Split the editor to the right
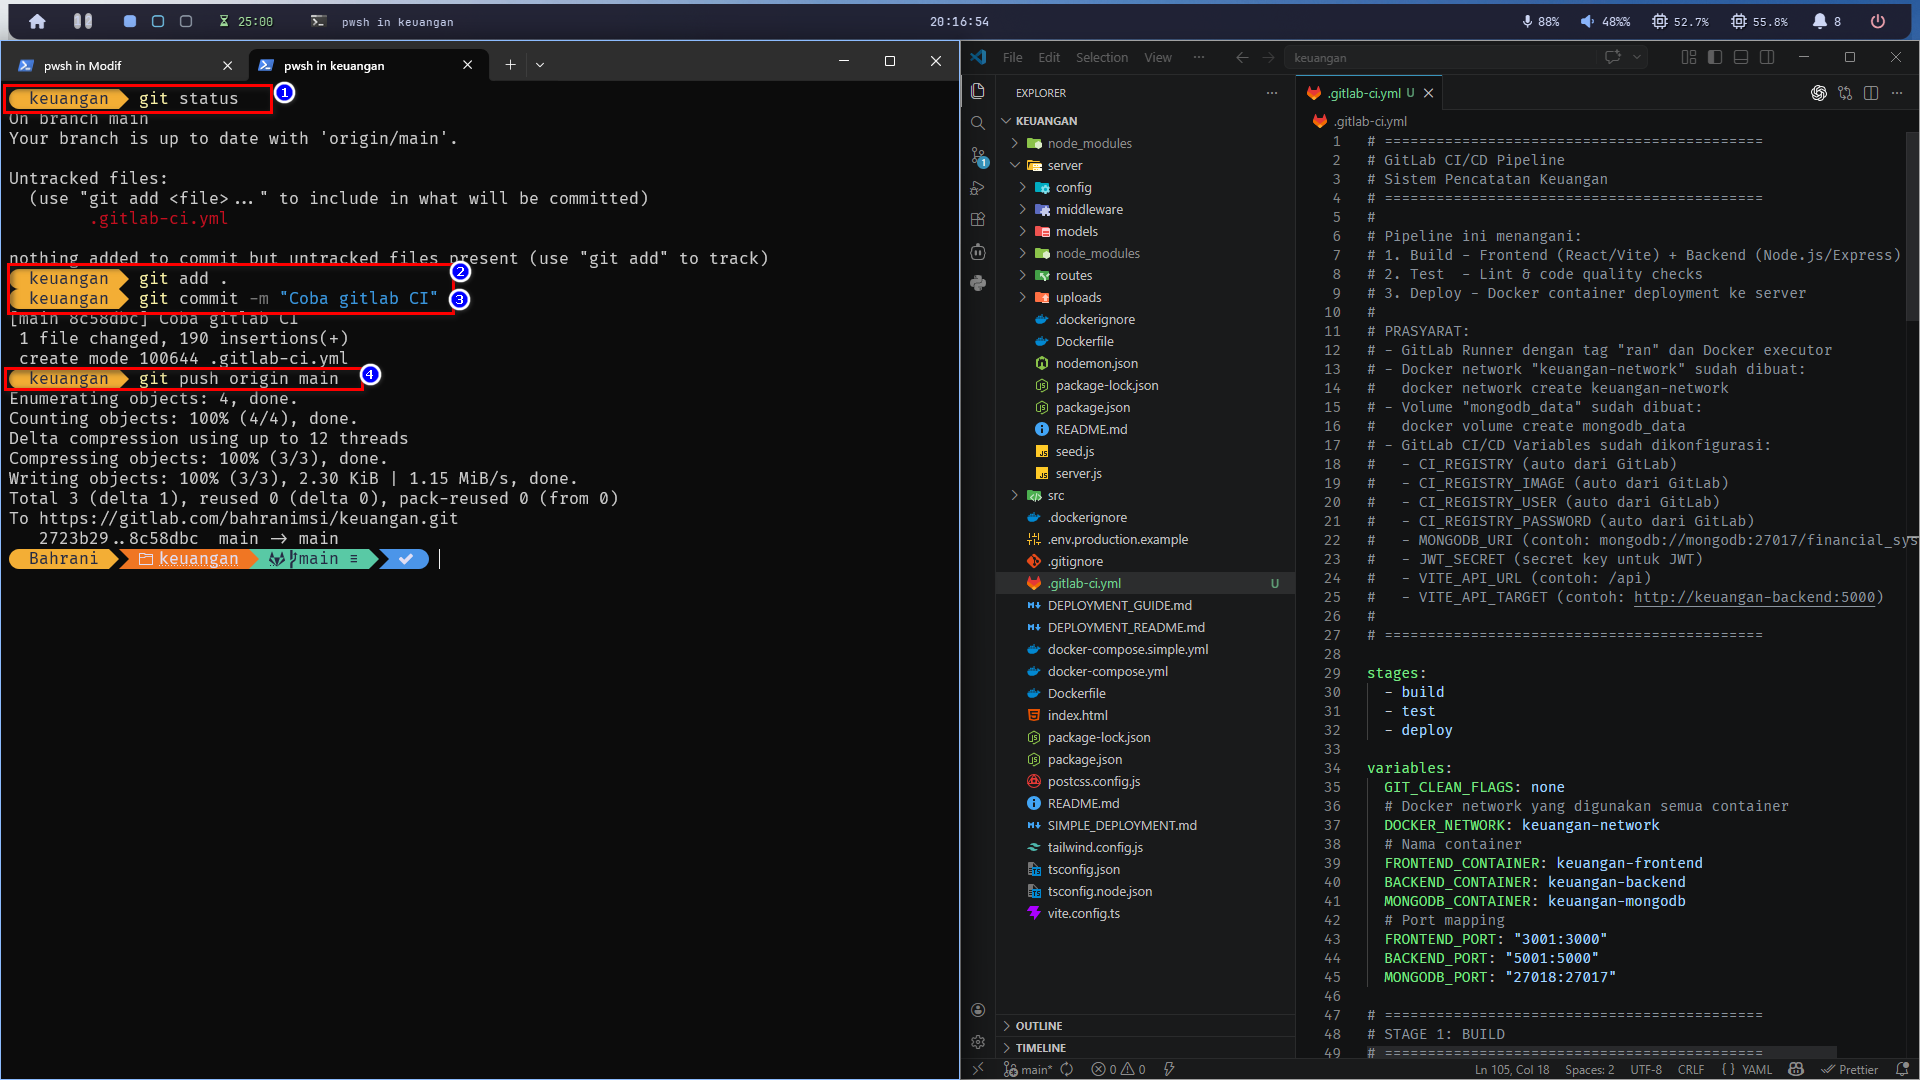This screenshot has height=1080, width=1920. (x=1871, y=93)
